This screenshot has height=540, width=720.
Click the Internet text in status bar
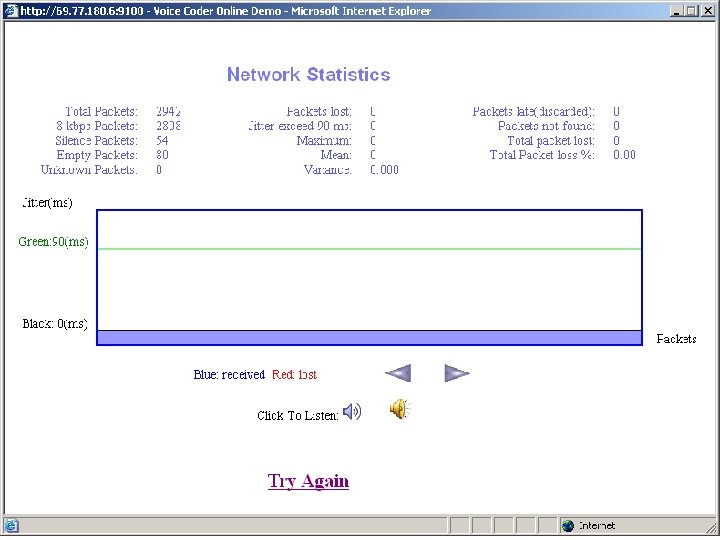597,525
